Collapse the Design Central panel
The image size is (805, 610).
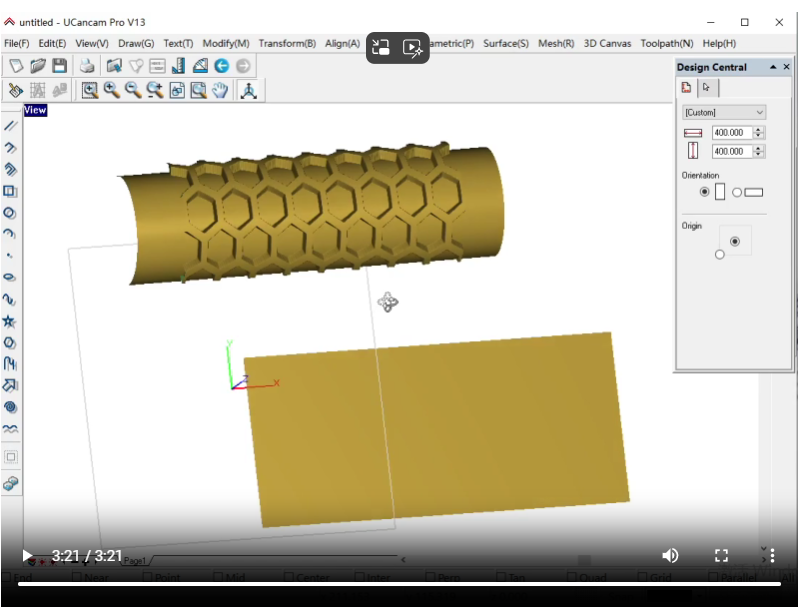[772, 67]
